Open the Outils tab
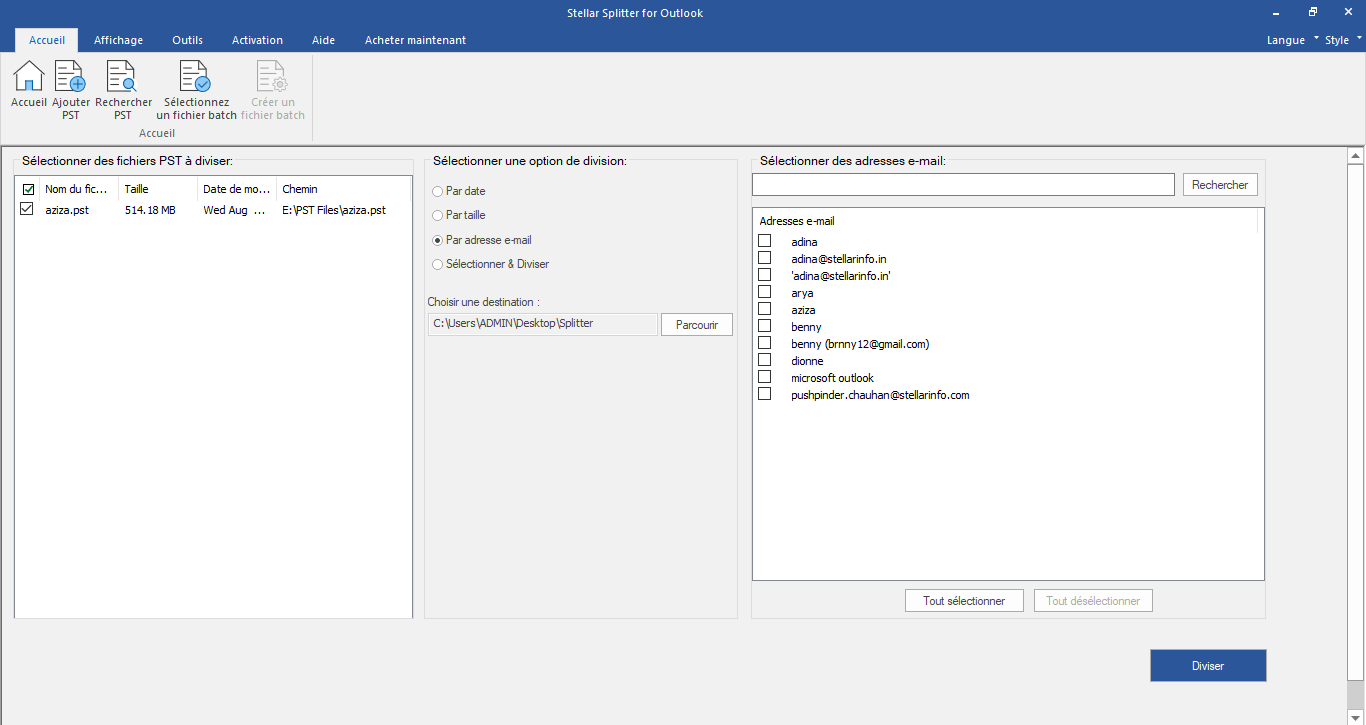1366x725 pixels. [x=187, y=40]
